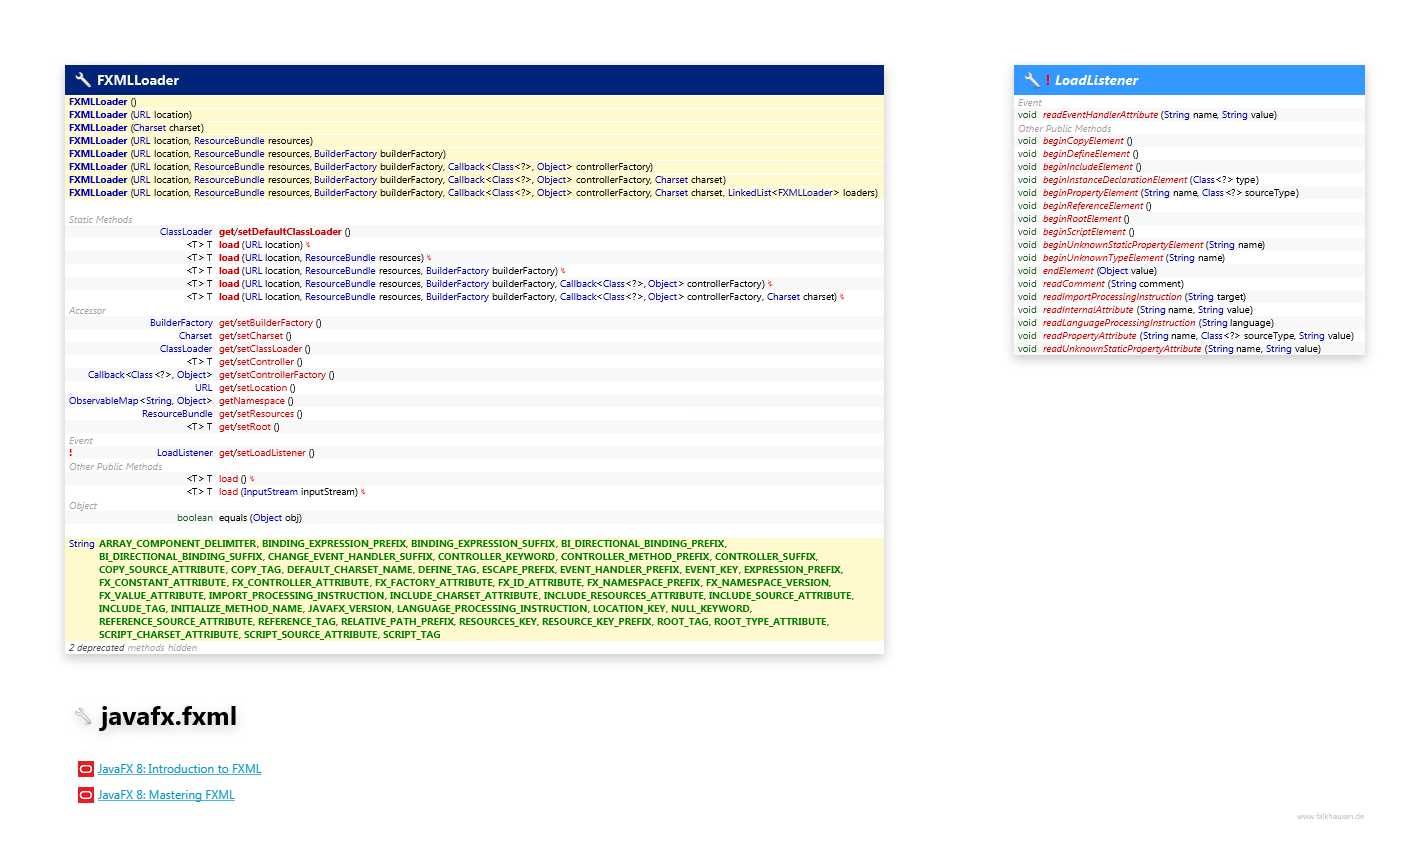Click the Oracle icon beside Introduction to FXML
The width and height of the screenshot is (1421, 862).
click(86, 769)
